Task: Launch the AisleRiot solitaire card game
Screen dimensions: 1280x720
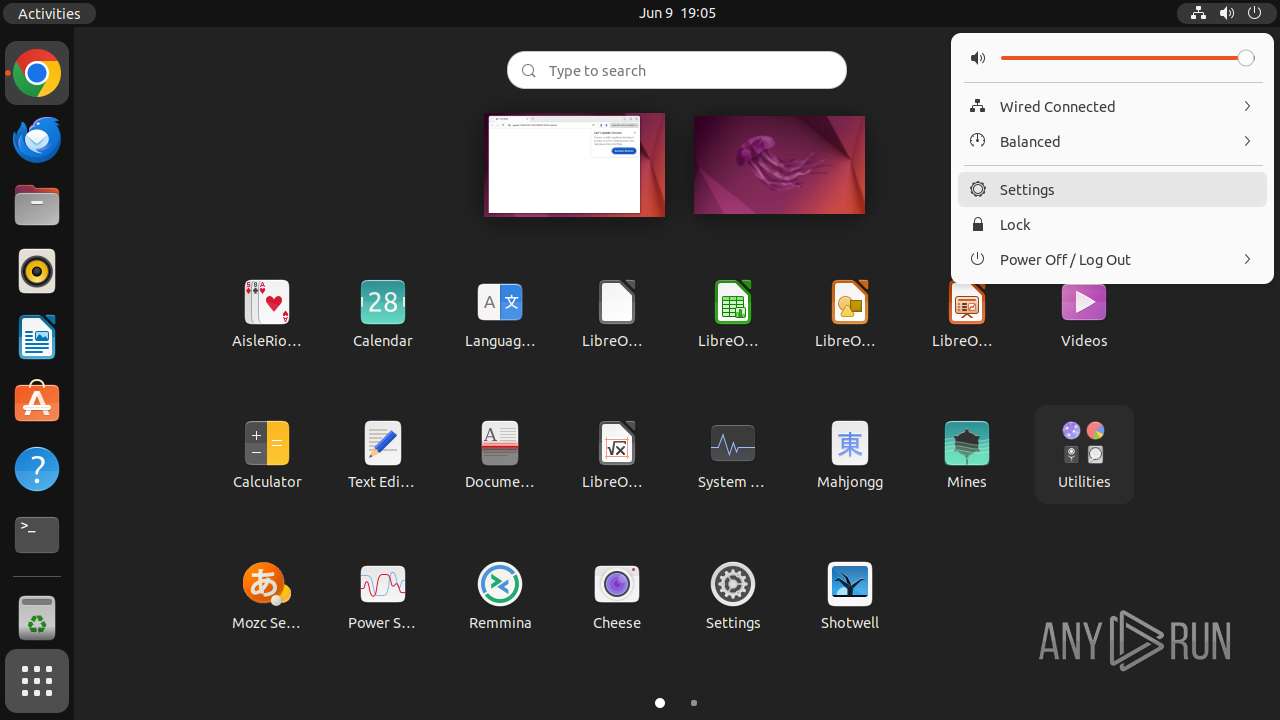Action: pos(267,314)
